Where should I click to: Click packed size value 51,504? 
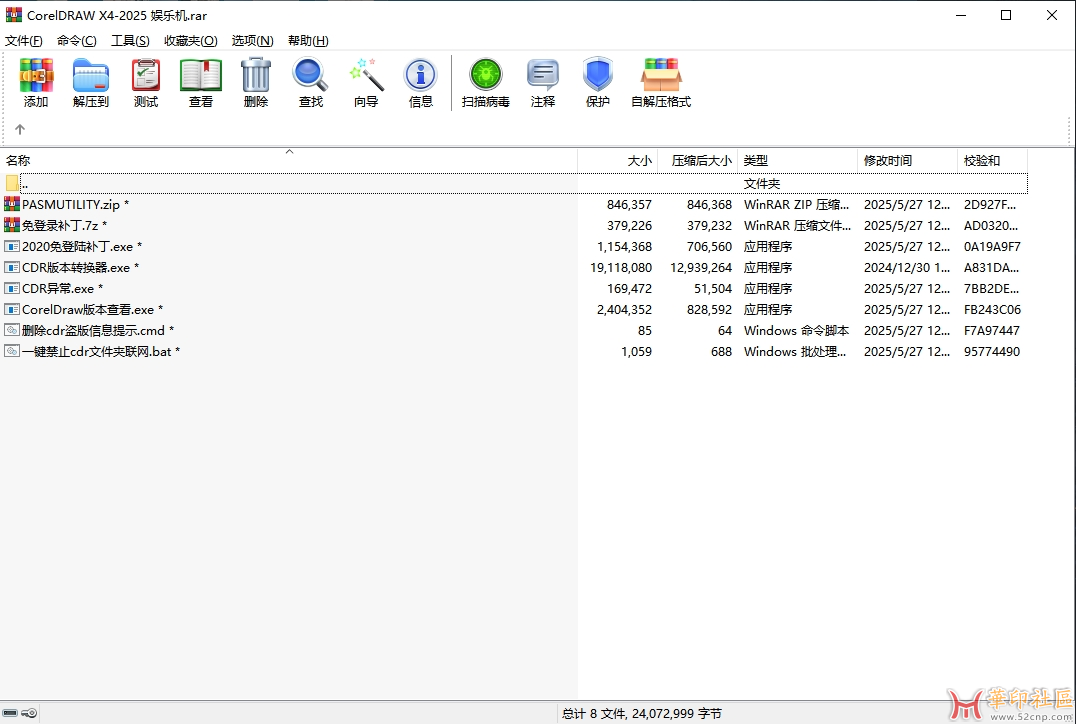click(x=713, y=288)
